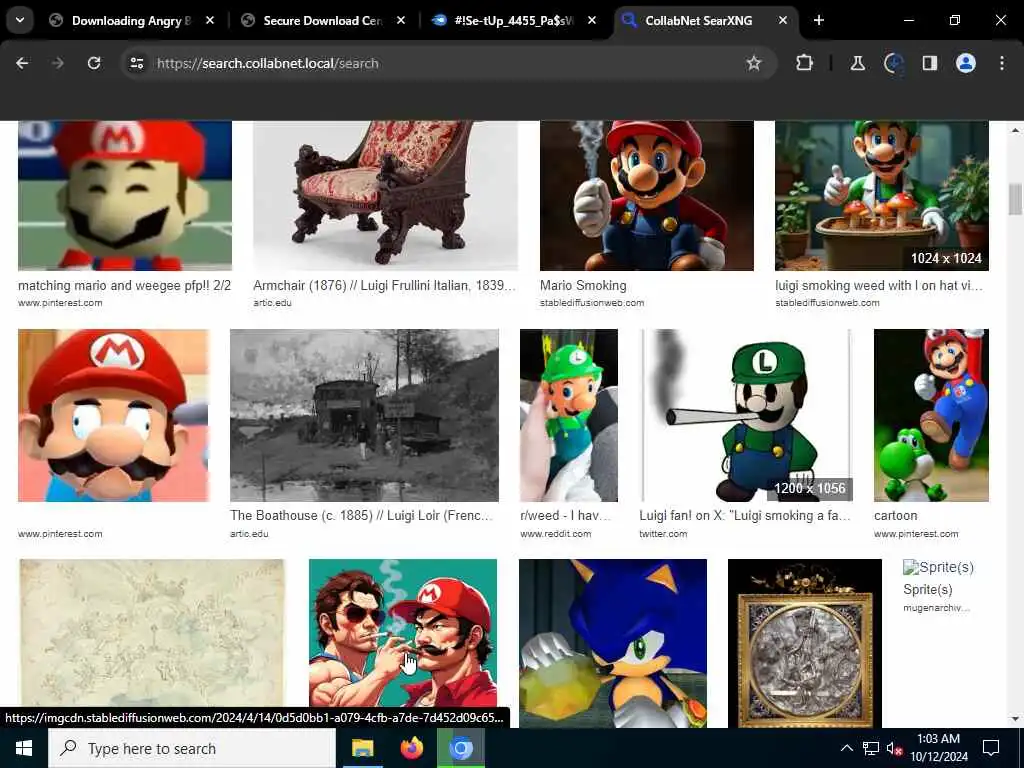
Task: Click 'luigi smoking weed with l on hat' title
Action: click(878, 285)
